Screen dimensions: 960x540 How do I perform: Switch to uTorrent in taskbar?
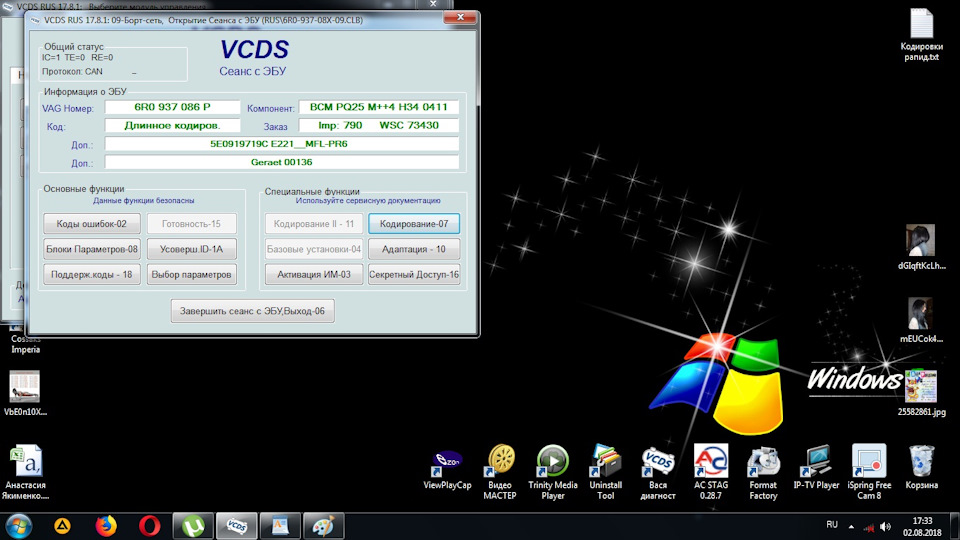[193, 526]
